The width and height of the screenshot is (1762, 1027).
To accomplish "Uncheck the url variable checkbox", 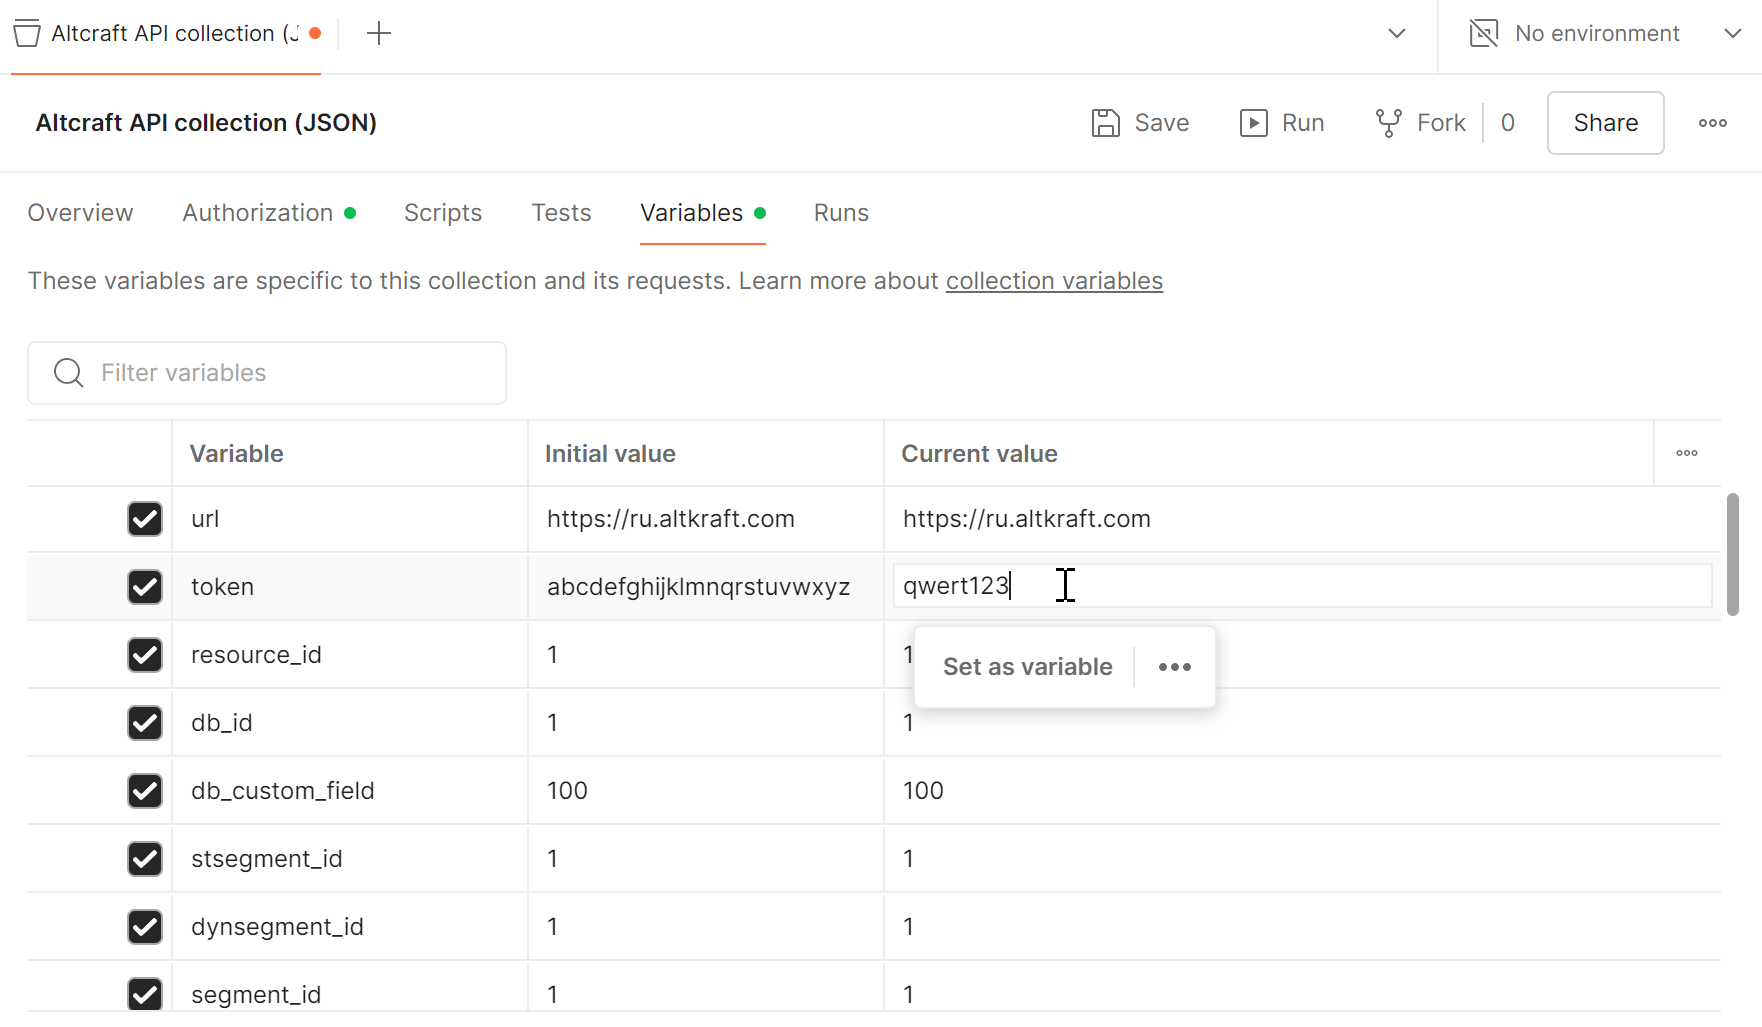I will click(x=145, y=519).
